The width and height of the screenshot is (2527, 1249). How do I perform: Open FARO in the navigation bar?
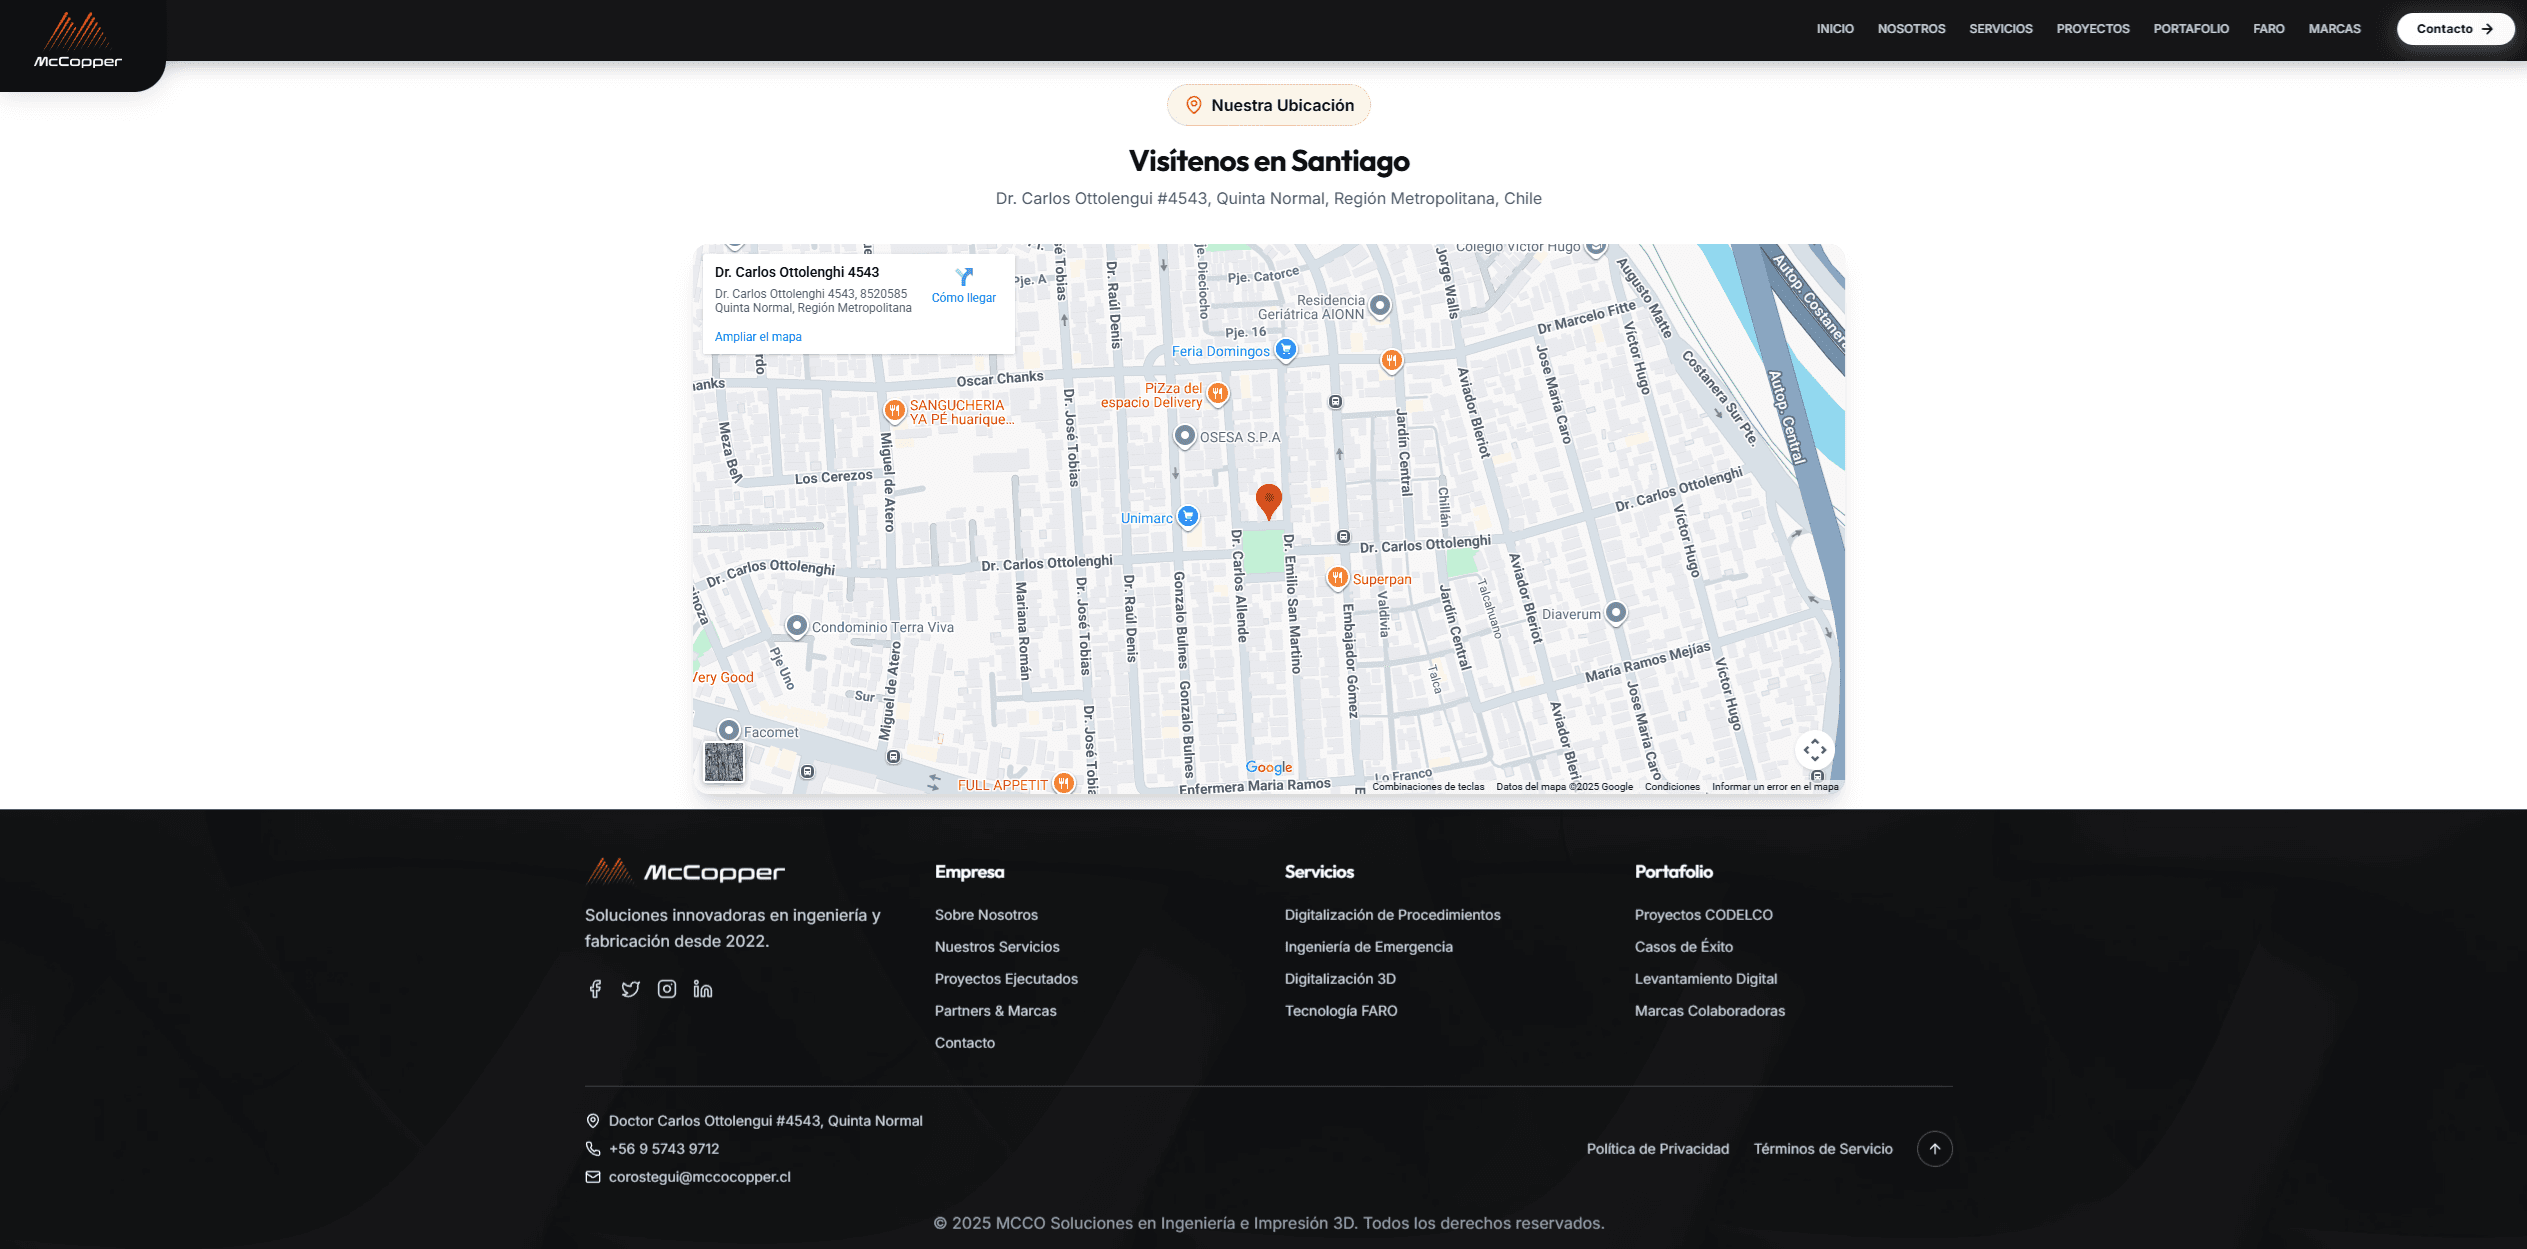(2269, 29)
